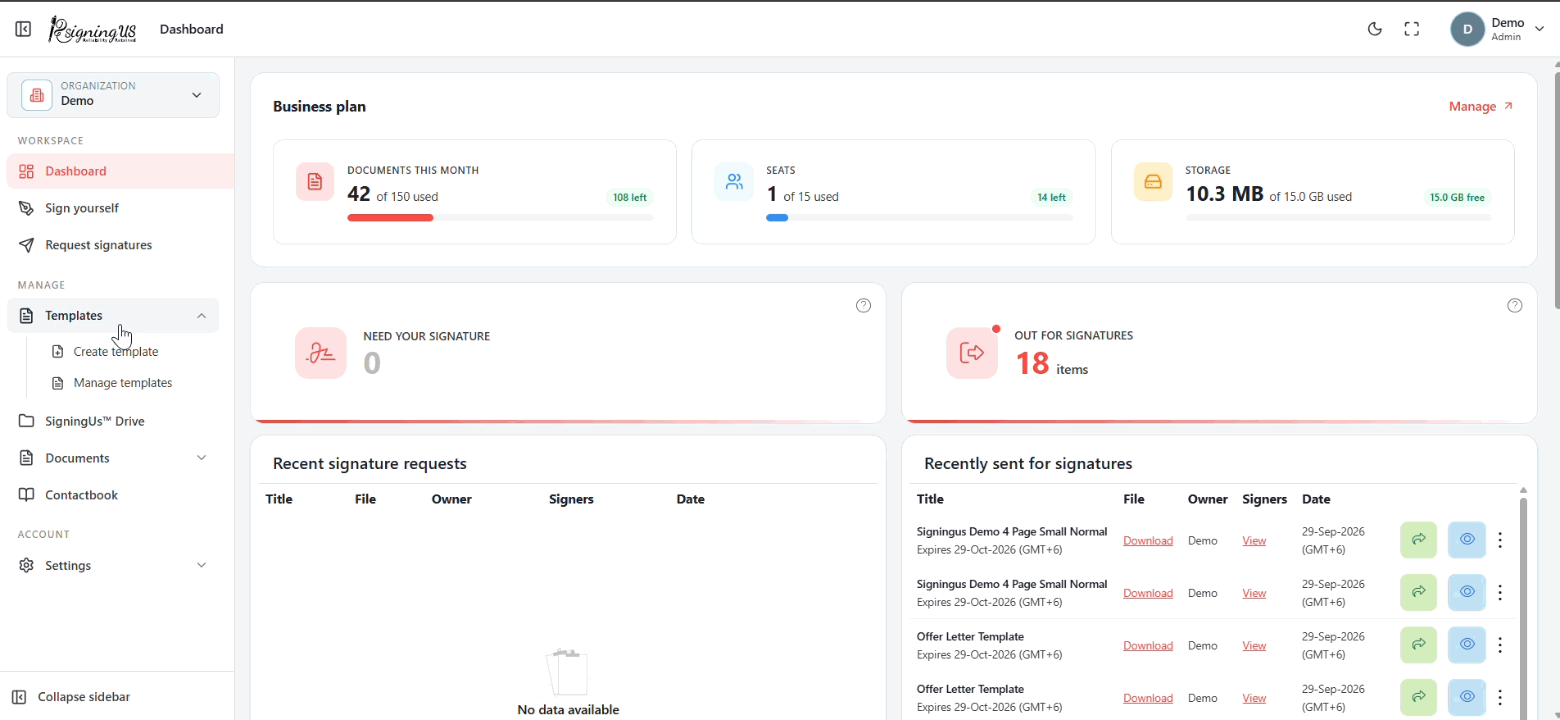Open help on Out for signatures card
Screen dimensions: 1560x720
click(x=1515, y=305)
